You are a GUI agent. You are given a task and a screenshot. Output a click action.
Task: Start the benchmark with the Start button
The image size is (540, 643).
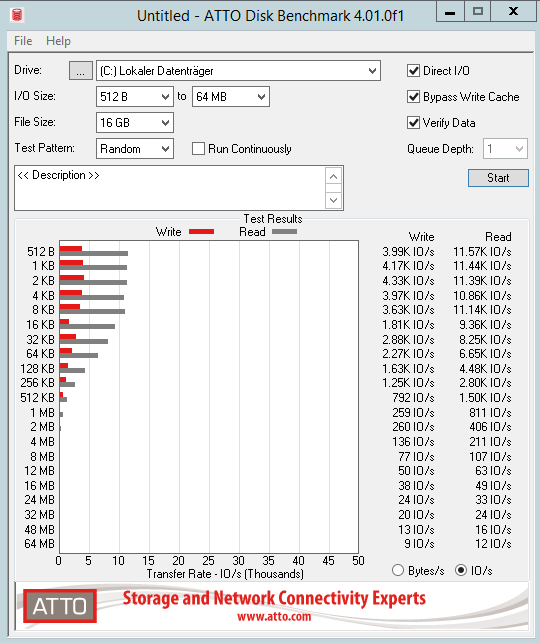point(498,178)
